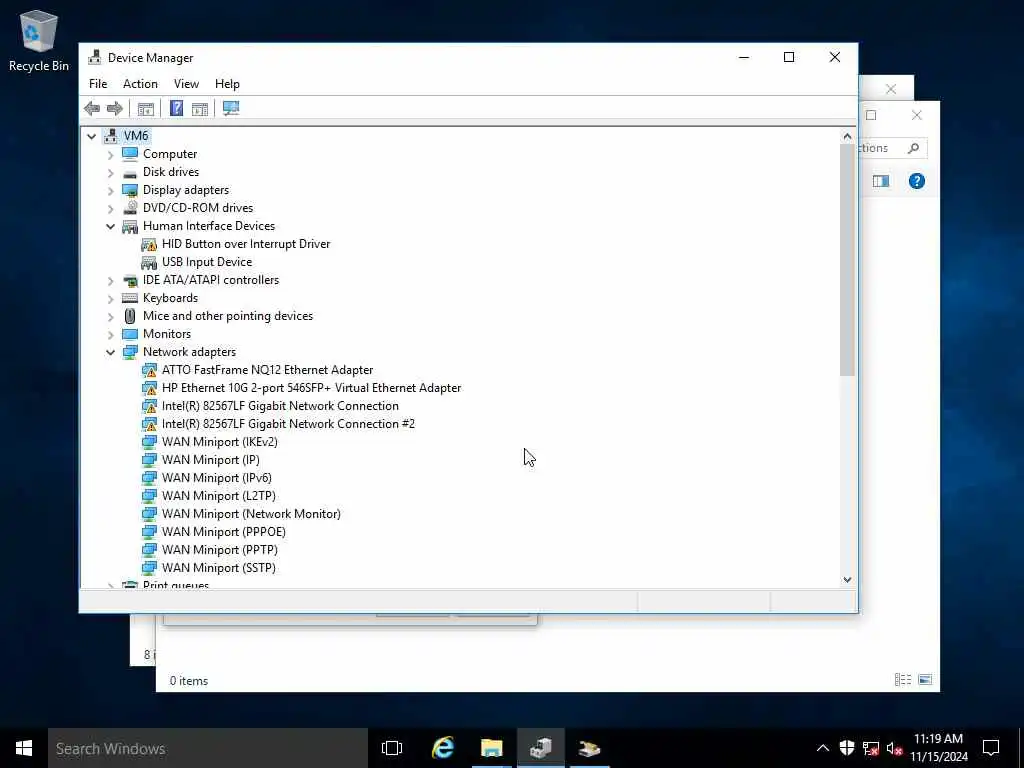Click the Network adapters category icon
1024x768 pixels.
tap(130, 352)
